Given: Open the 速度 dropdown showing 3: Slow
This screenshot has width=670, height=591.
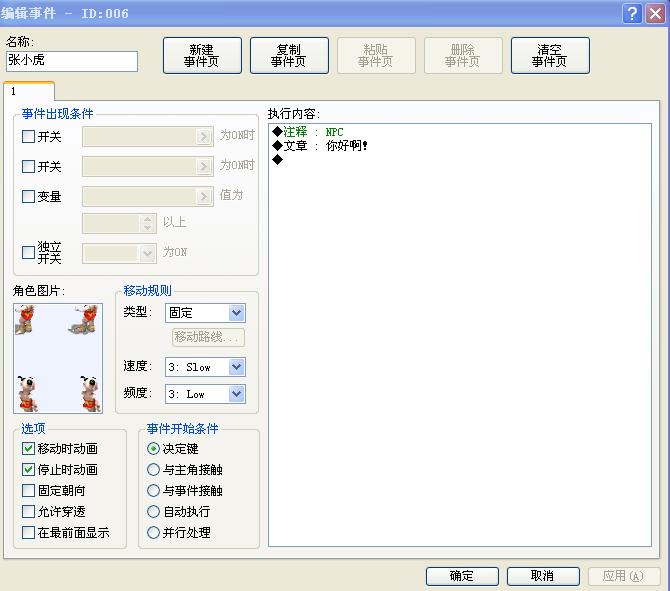Looking at the screenshot, I should (x=205, y=367).
